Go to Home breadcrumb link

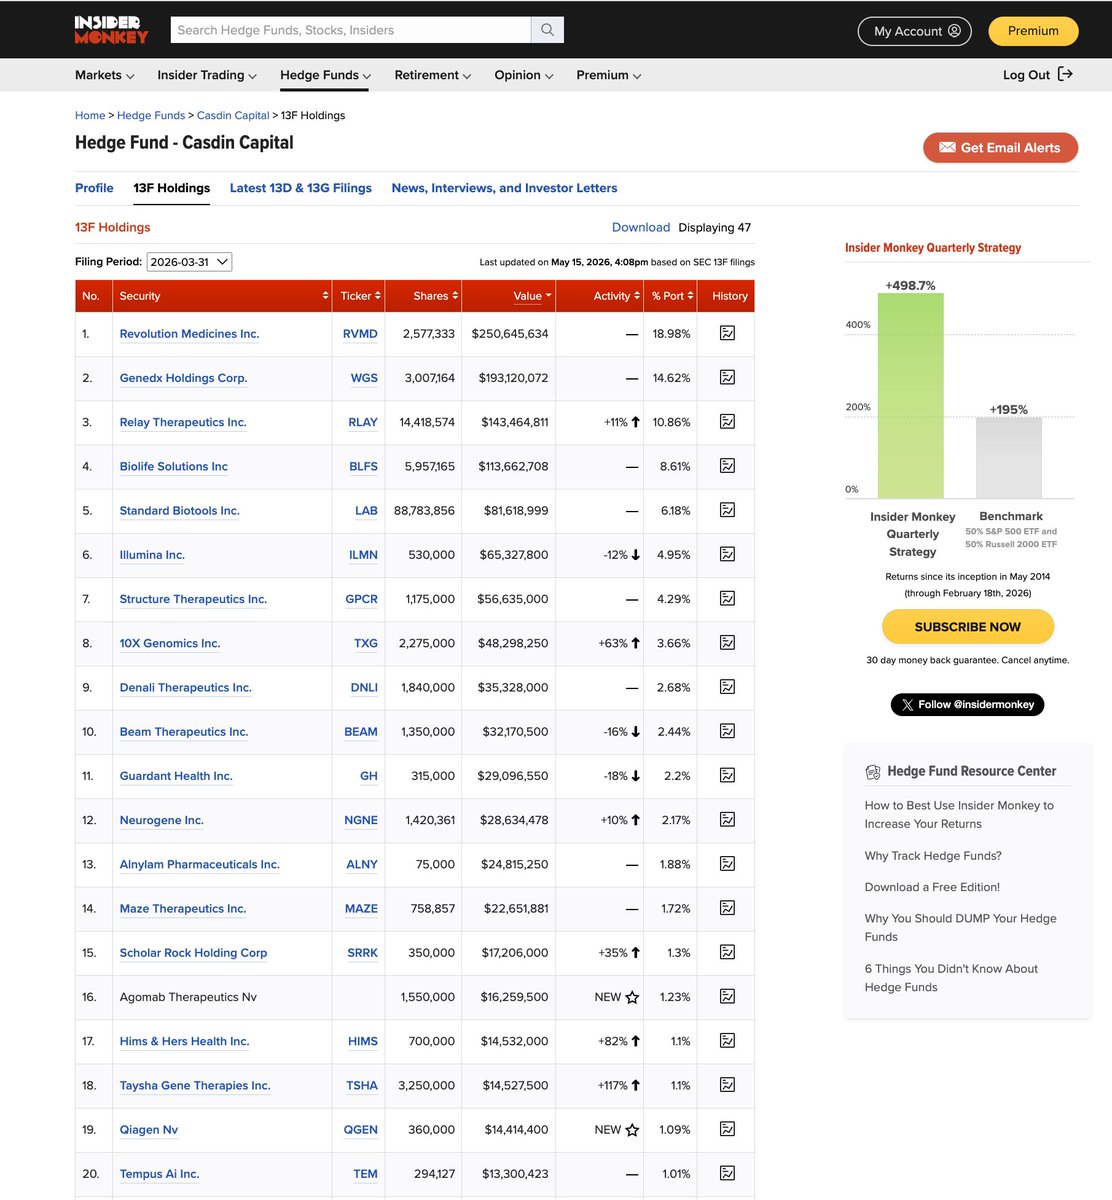[90, 116]
